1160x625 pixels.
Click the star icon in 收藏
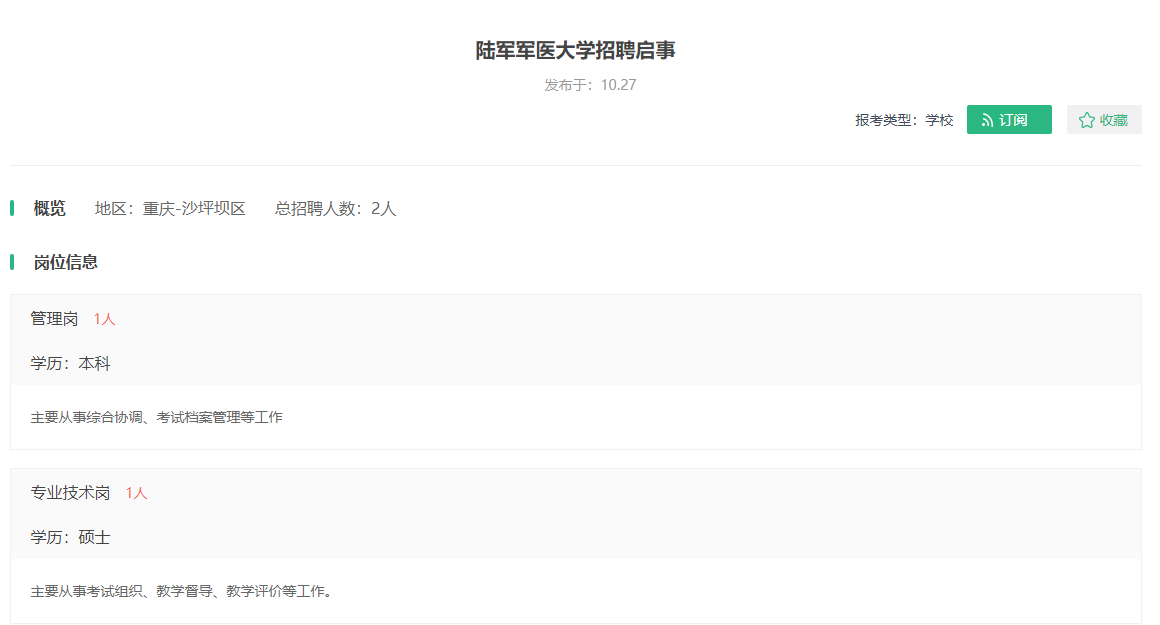pyautogui.click(x=1086, y=121)
